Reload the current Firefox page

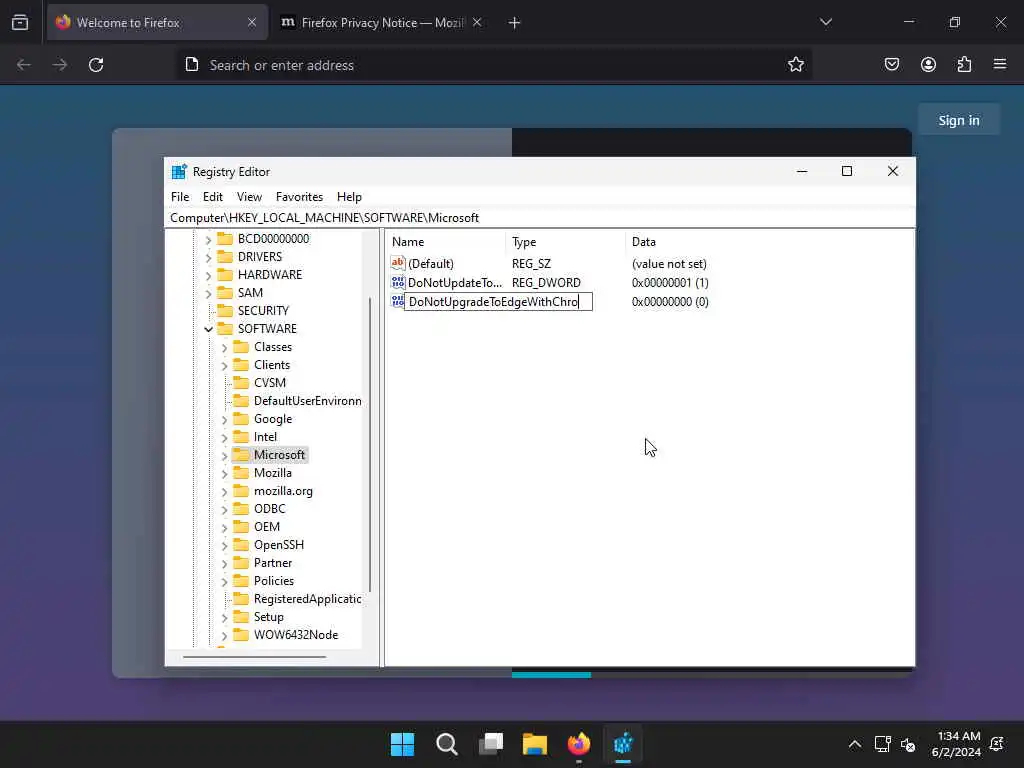point(96,65)
